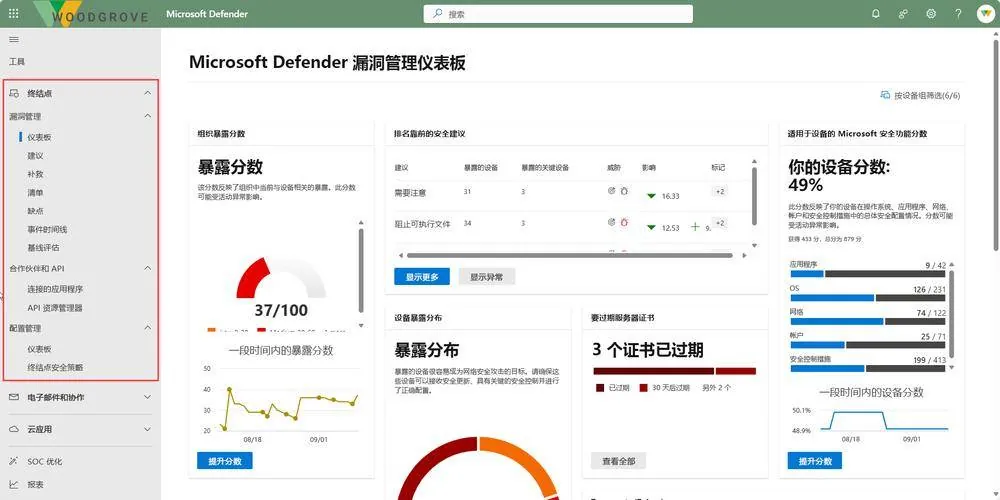Open the settings gear icon
This screenshot has height=500, width=1000.
930,13
